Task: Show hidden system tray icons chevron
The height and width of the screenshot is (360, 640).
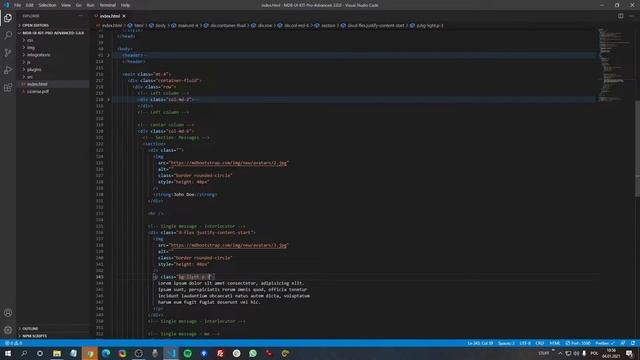Action: coord(560,353)
